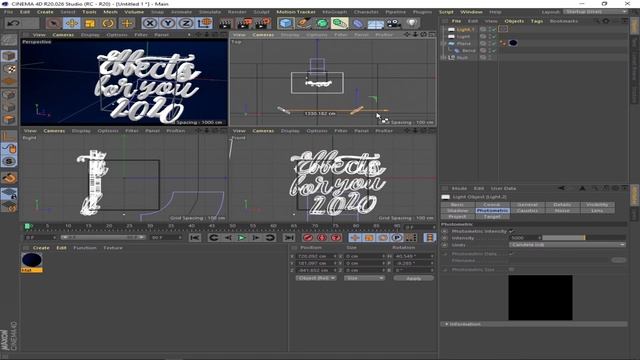The image size is (640, 360).
Task: Open the Volume menu
Action: click(134, 12)
